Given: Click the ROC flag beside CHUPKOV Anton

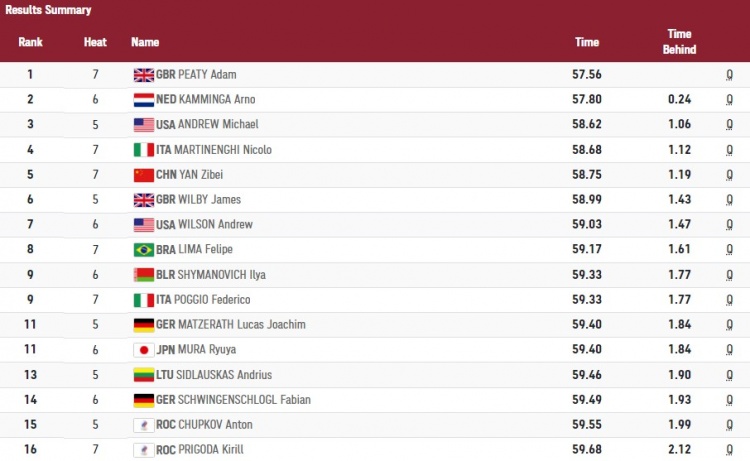Looking at the screenshot, I should (x=143, y=425).
